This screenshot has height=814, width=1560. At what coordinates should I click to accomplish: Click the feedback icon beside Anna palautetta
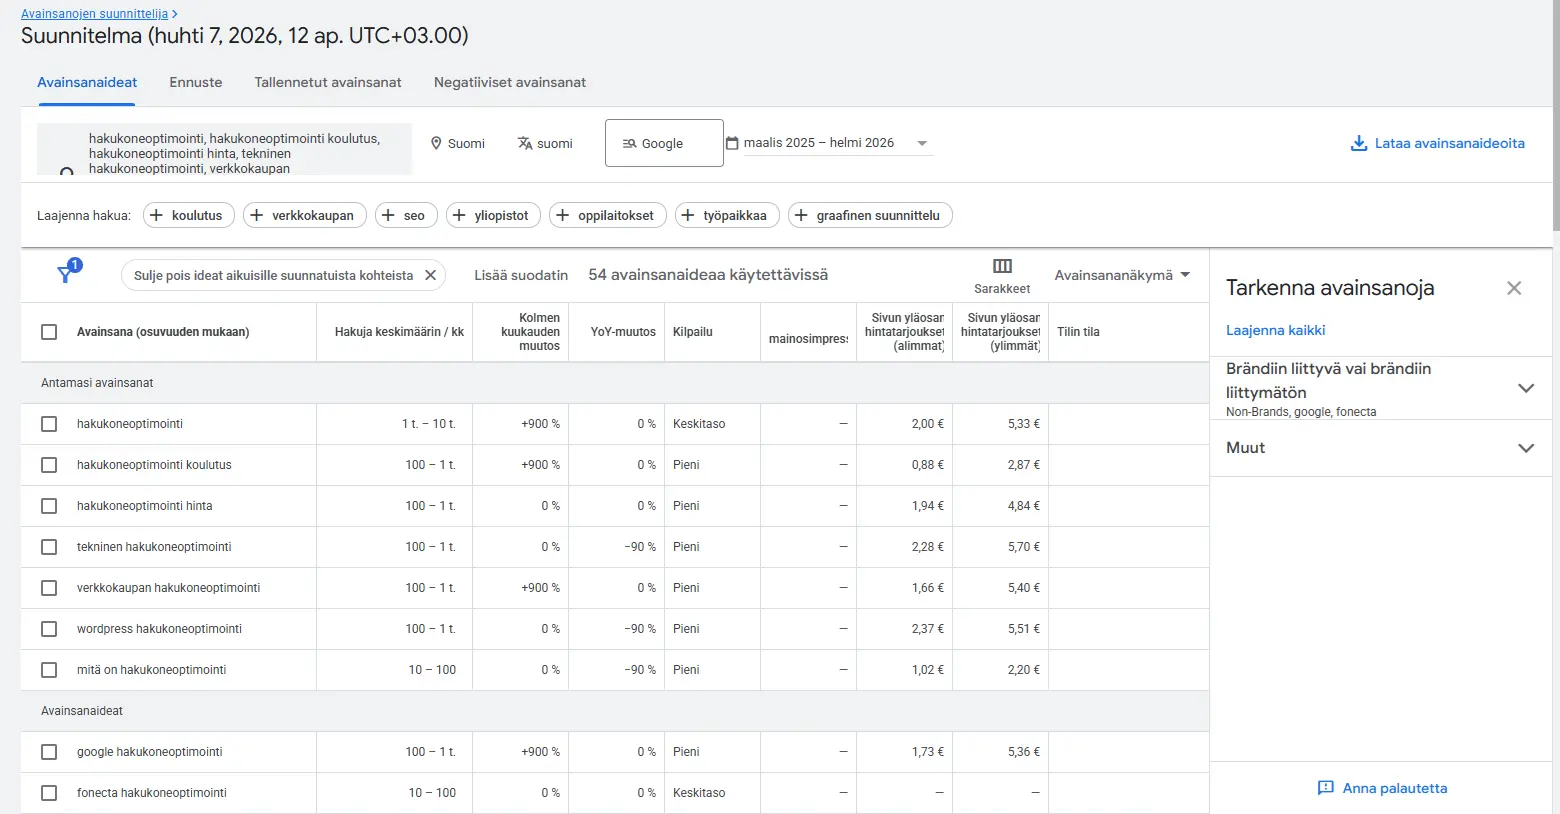pyautogui.click(x=1326, y=788)
